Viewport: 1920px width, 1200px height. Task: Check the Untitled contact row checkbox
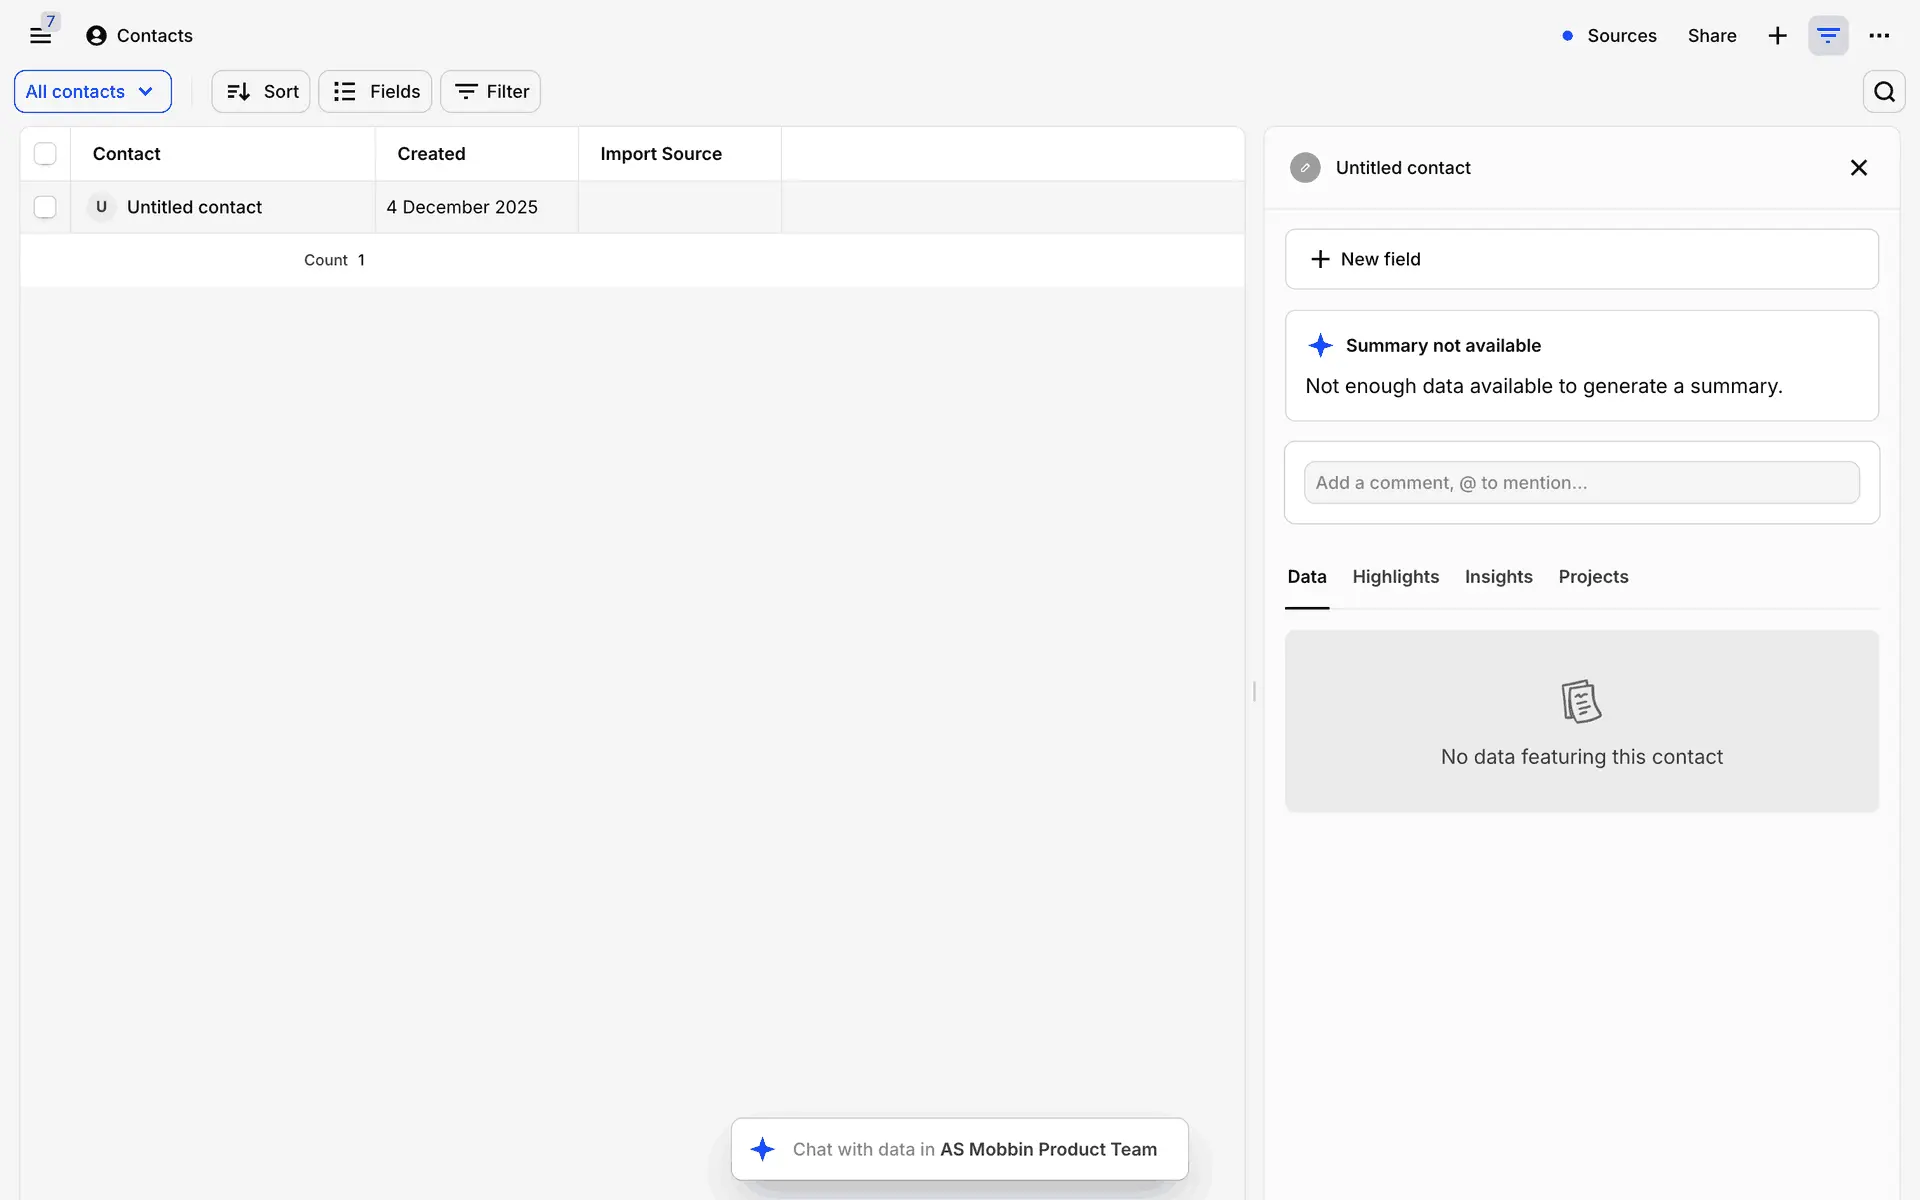[x=45, y=207]
